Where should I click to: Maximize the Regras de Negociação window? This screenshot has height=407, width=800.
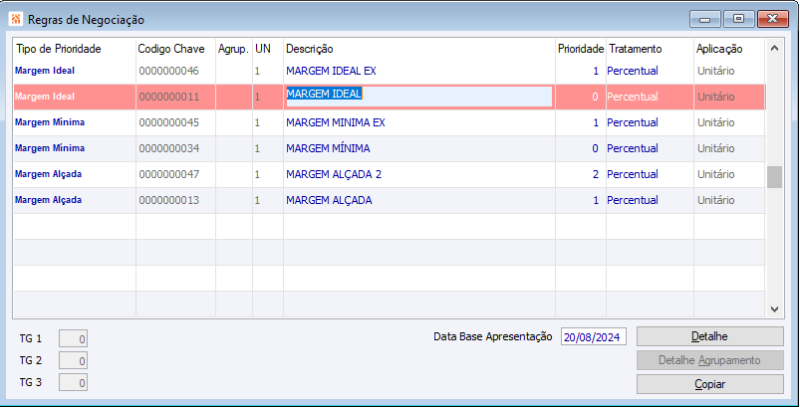tap(738, 19)
